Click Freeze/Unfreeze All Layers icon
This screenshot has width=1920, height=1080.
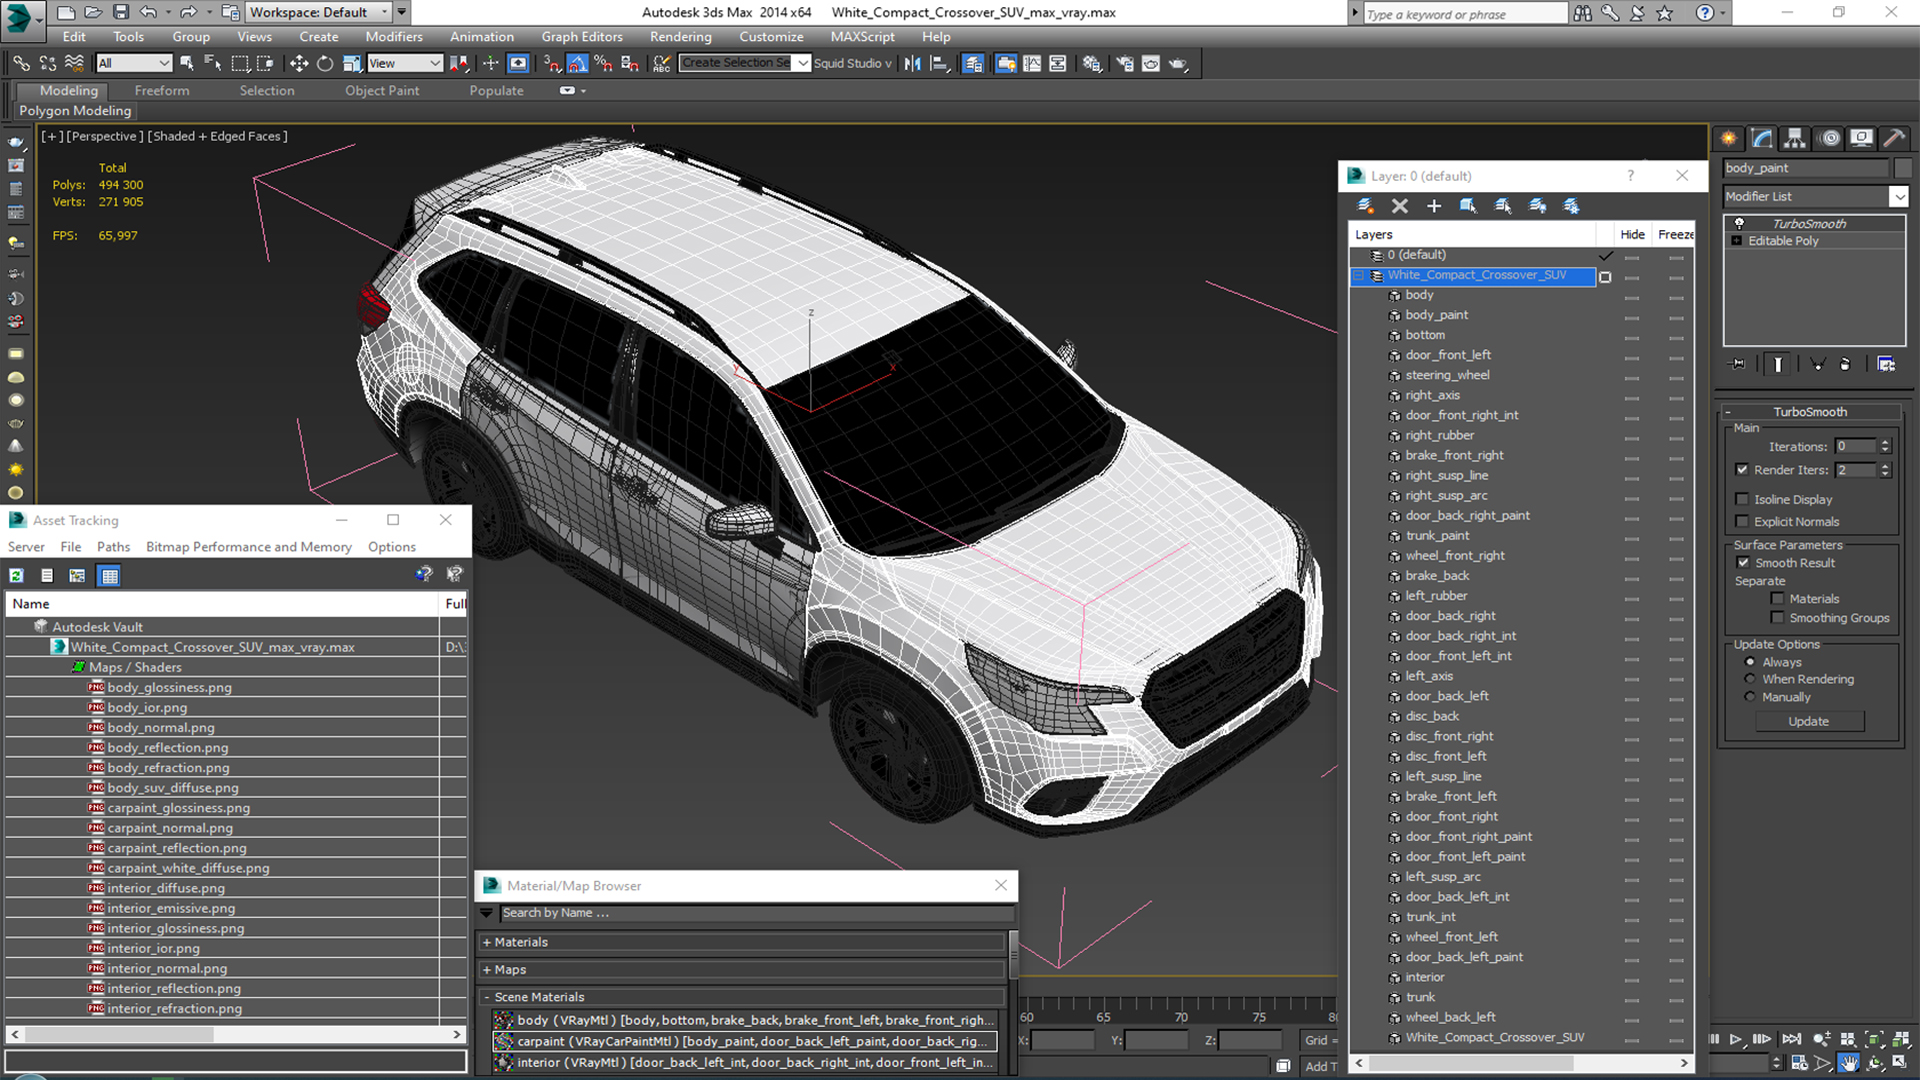1571,205
